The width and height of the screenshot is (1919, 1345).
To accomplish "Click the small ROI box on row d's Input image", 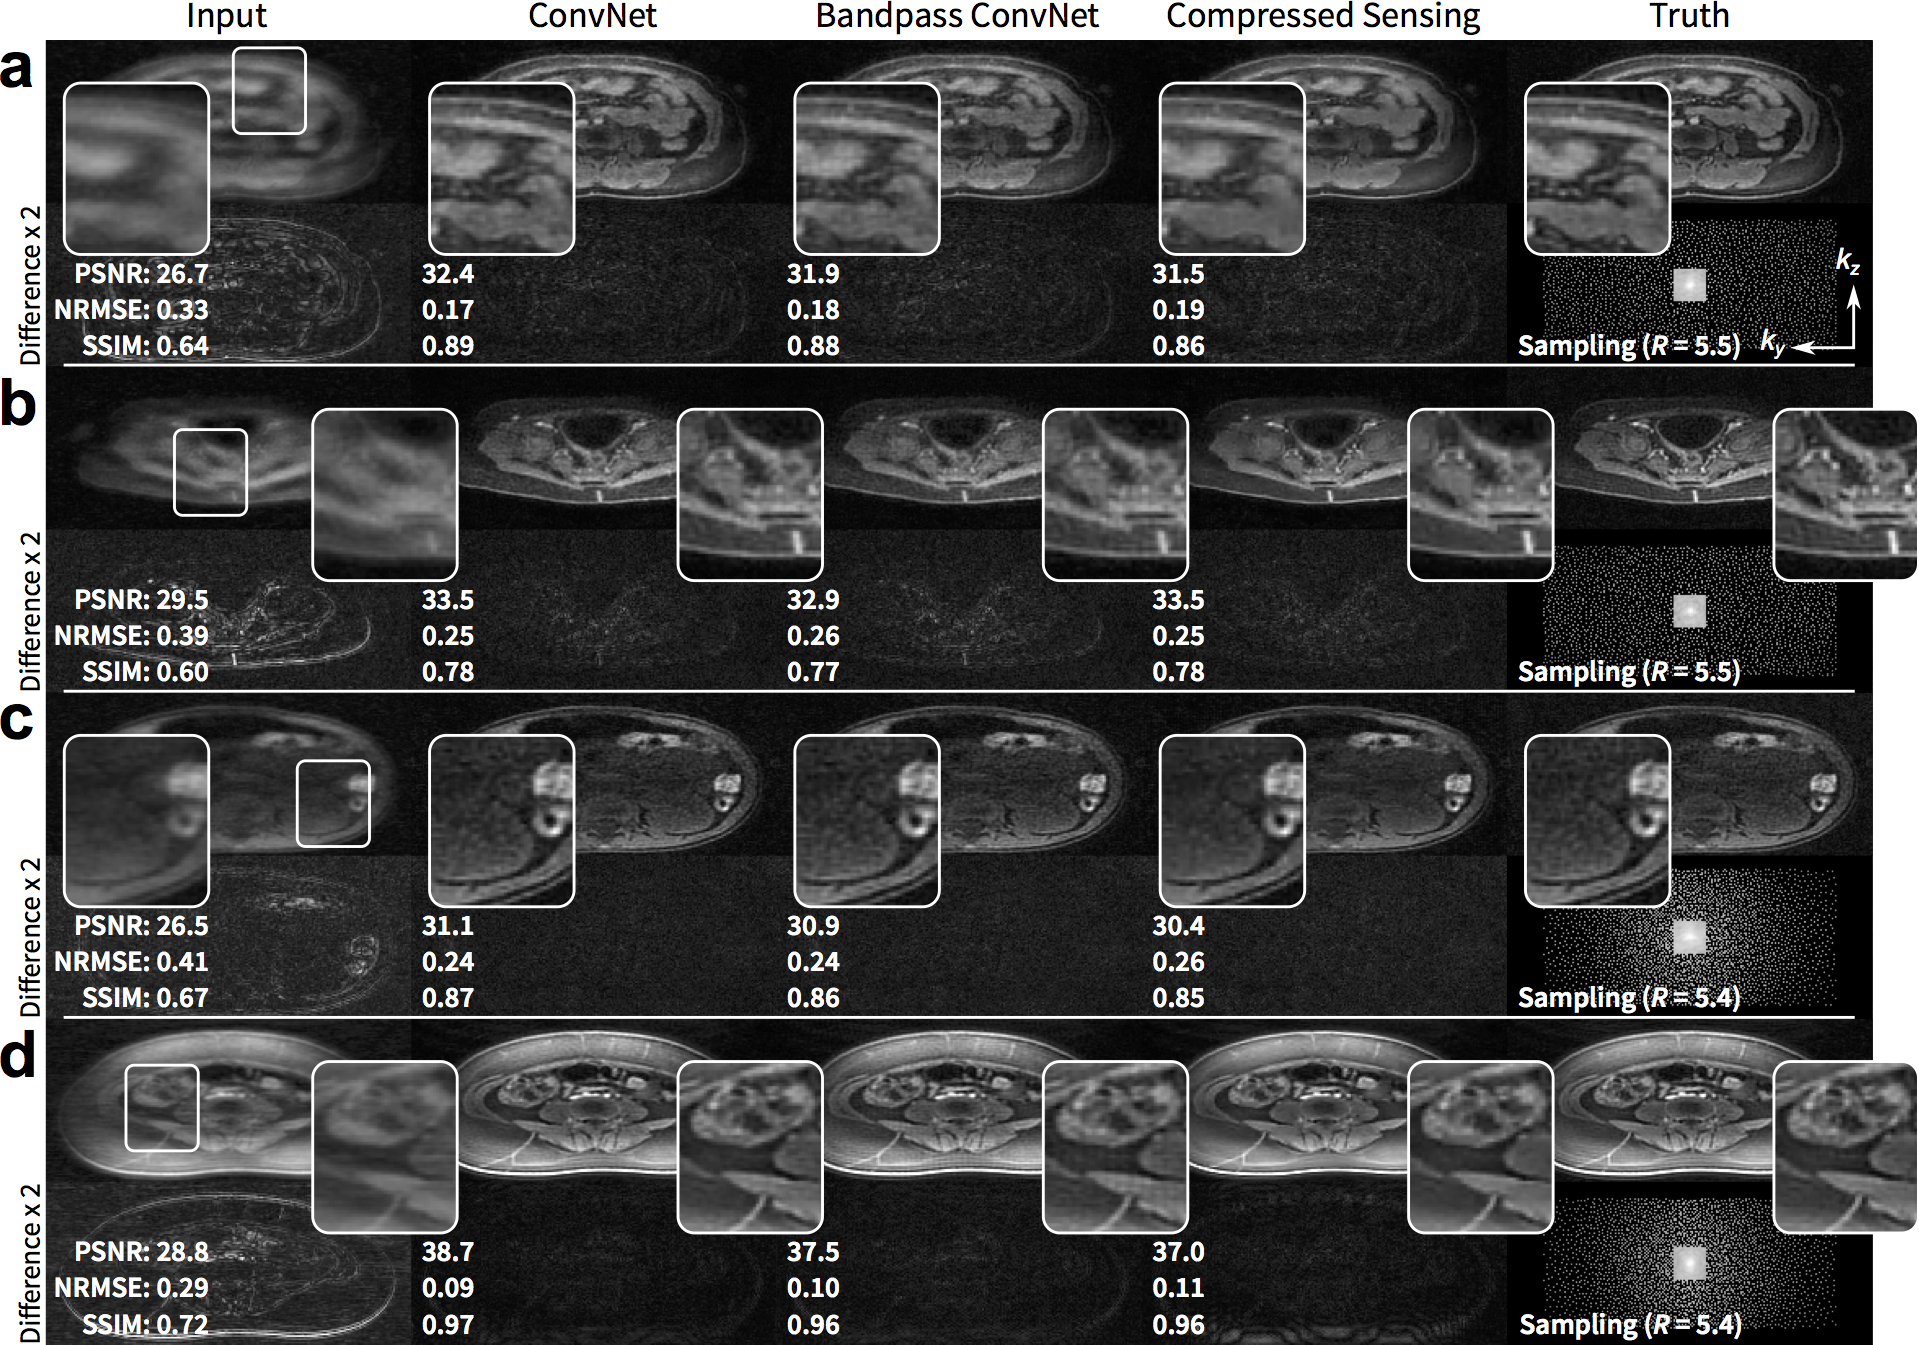I will pos(162,1107).
